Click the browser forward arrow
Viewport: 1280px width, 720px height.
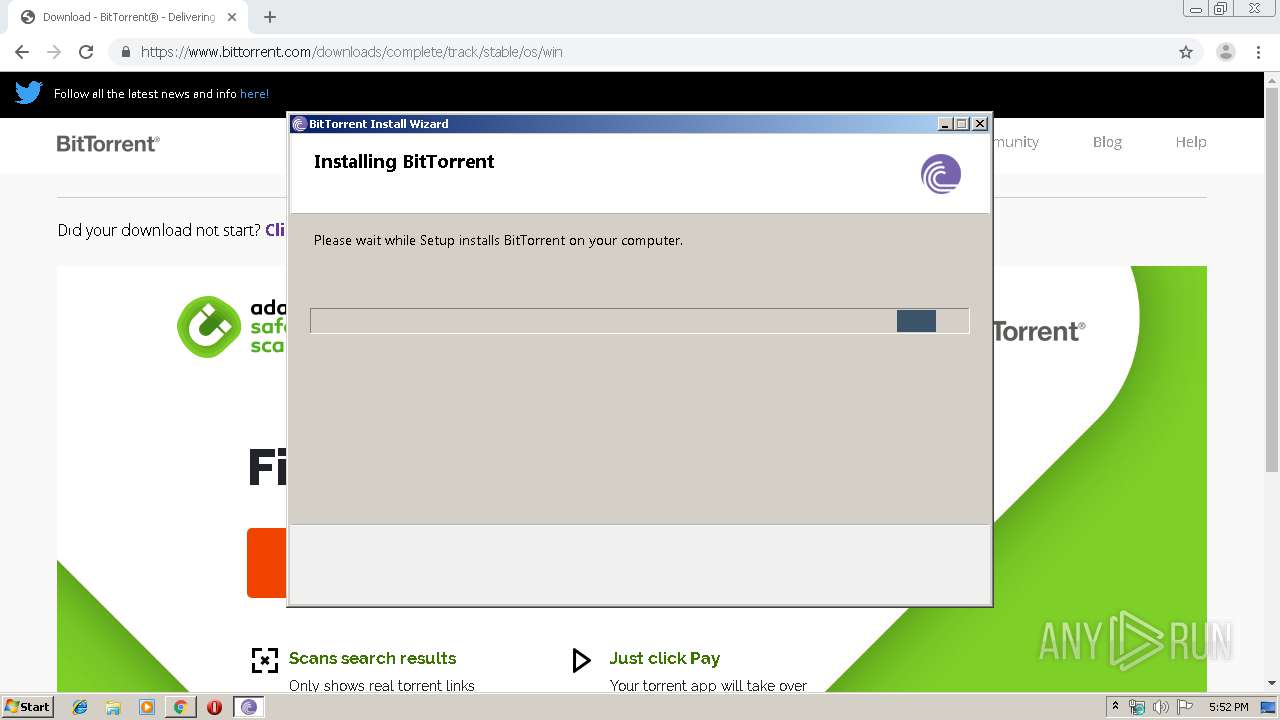click(54, 52)
